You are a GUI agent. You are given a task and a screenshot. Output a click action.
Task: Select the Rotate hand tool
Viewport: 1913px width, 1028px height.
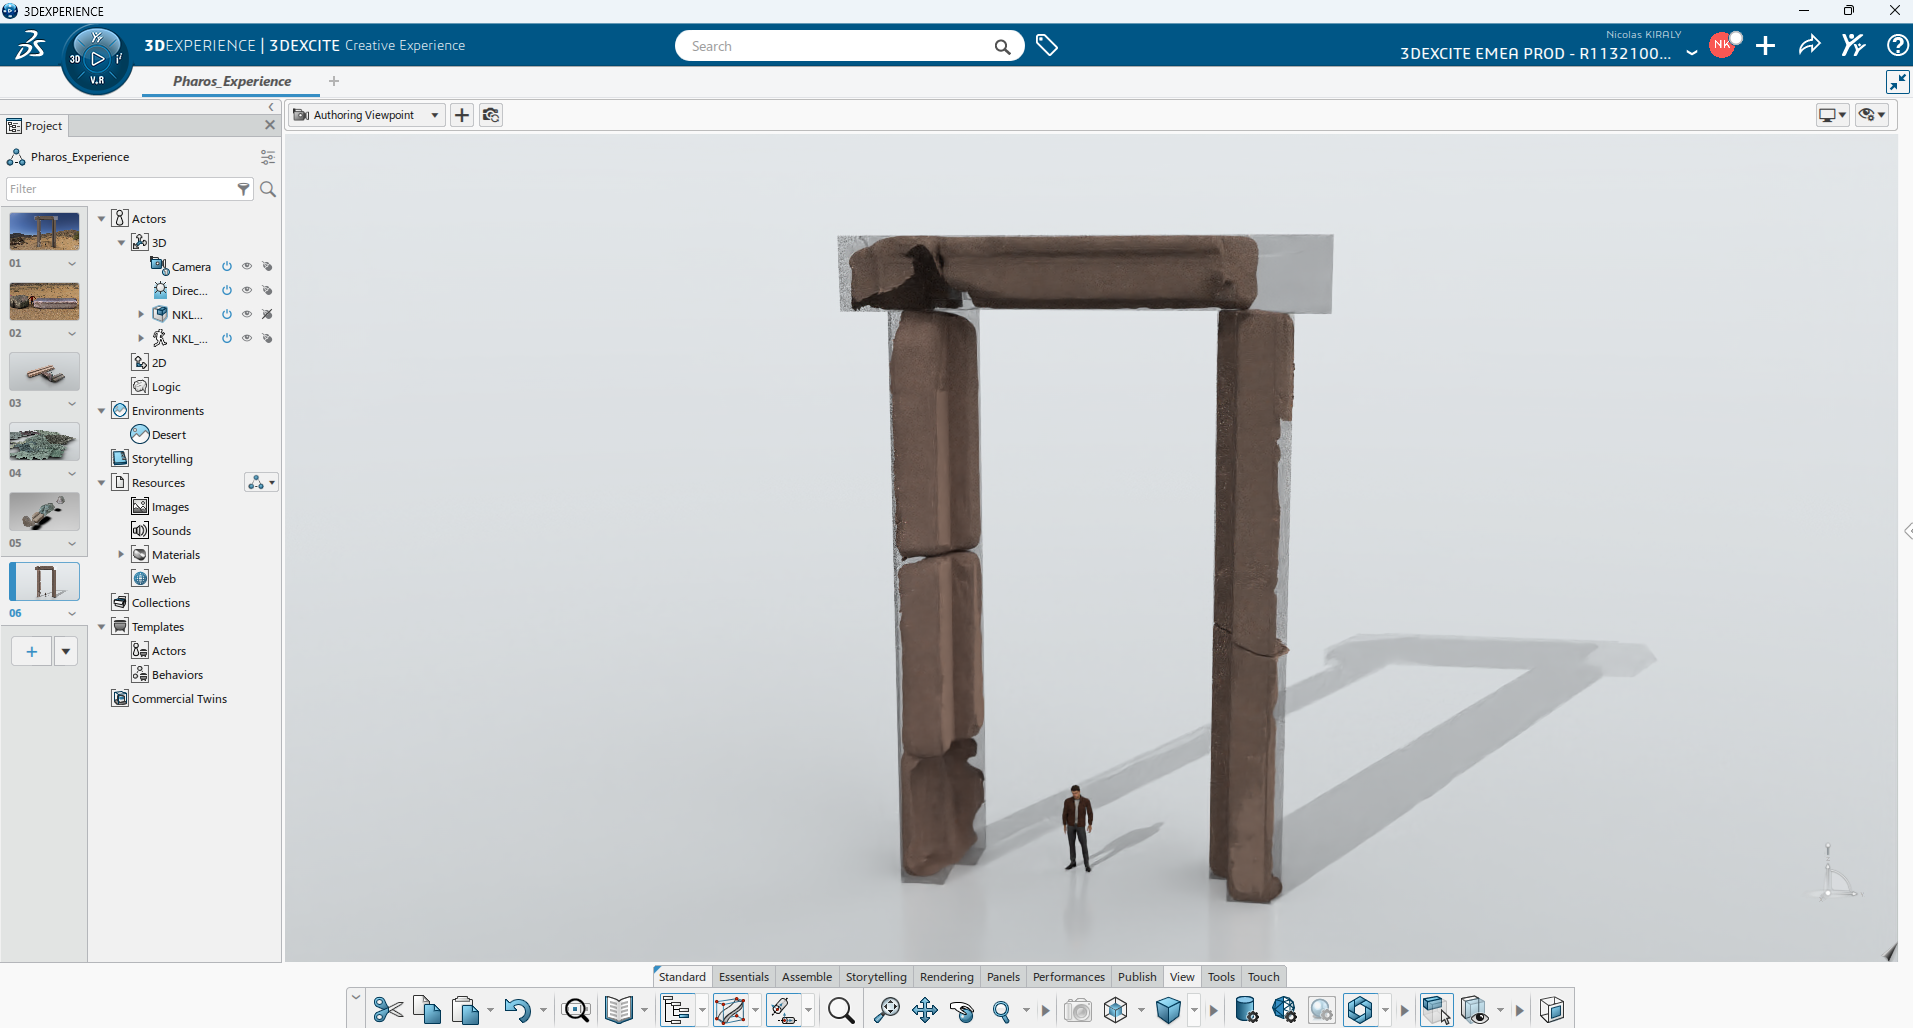[x=963, y=1010]
